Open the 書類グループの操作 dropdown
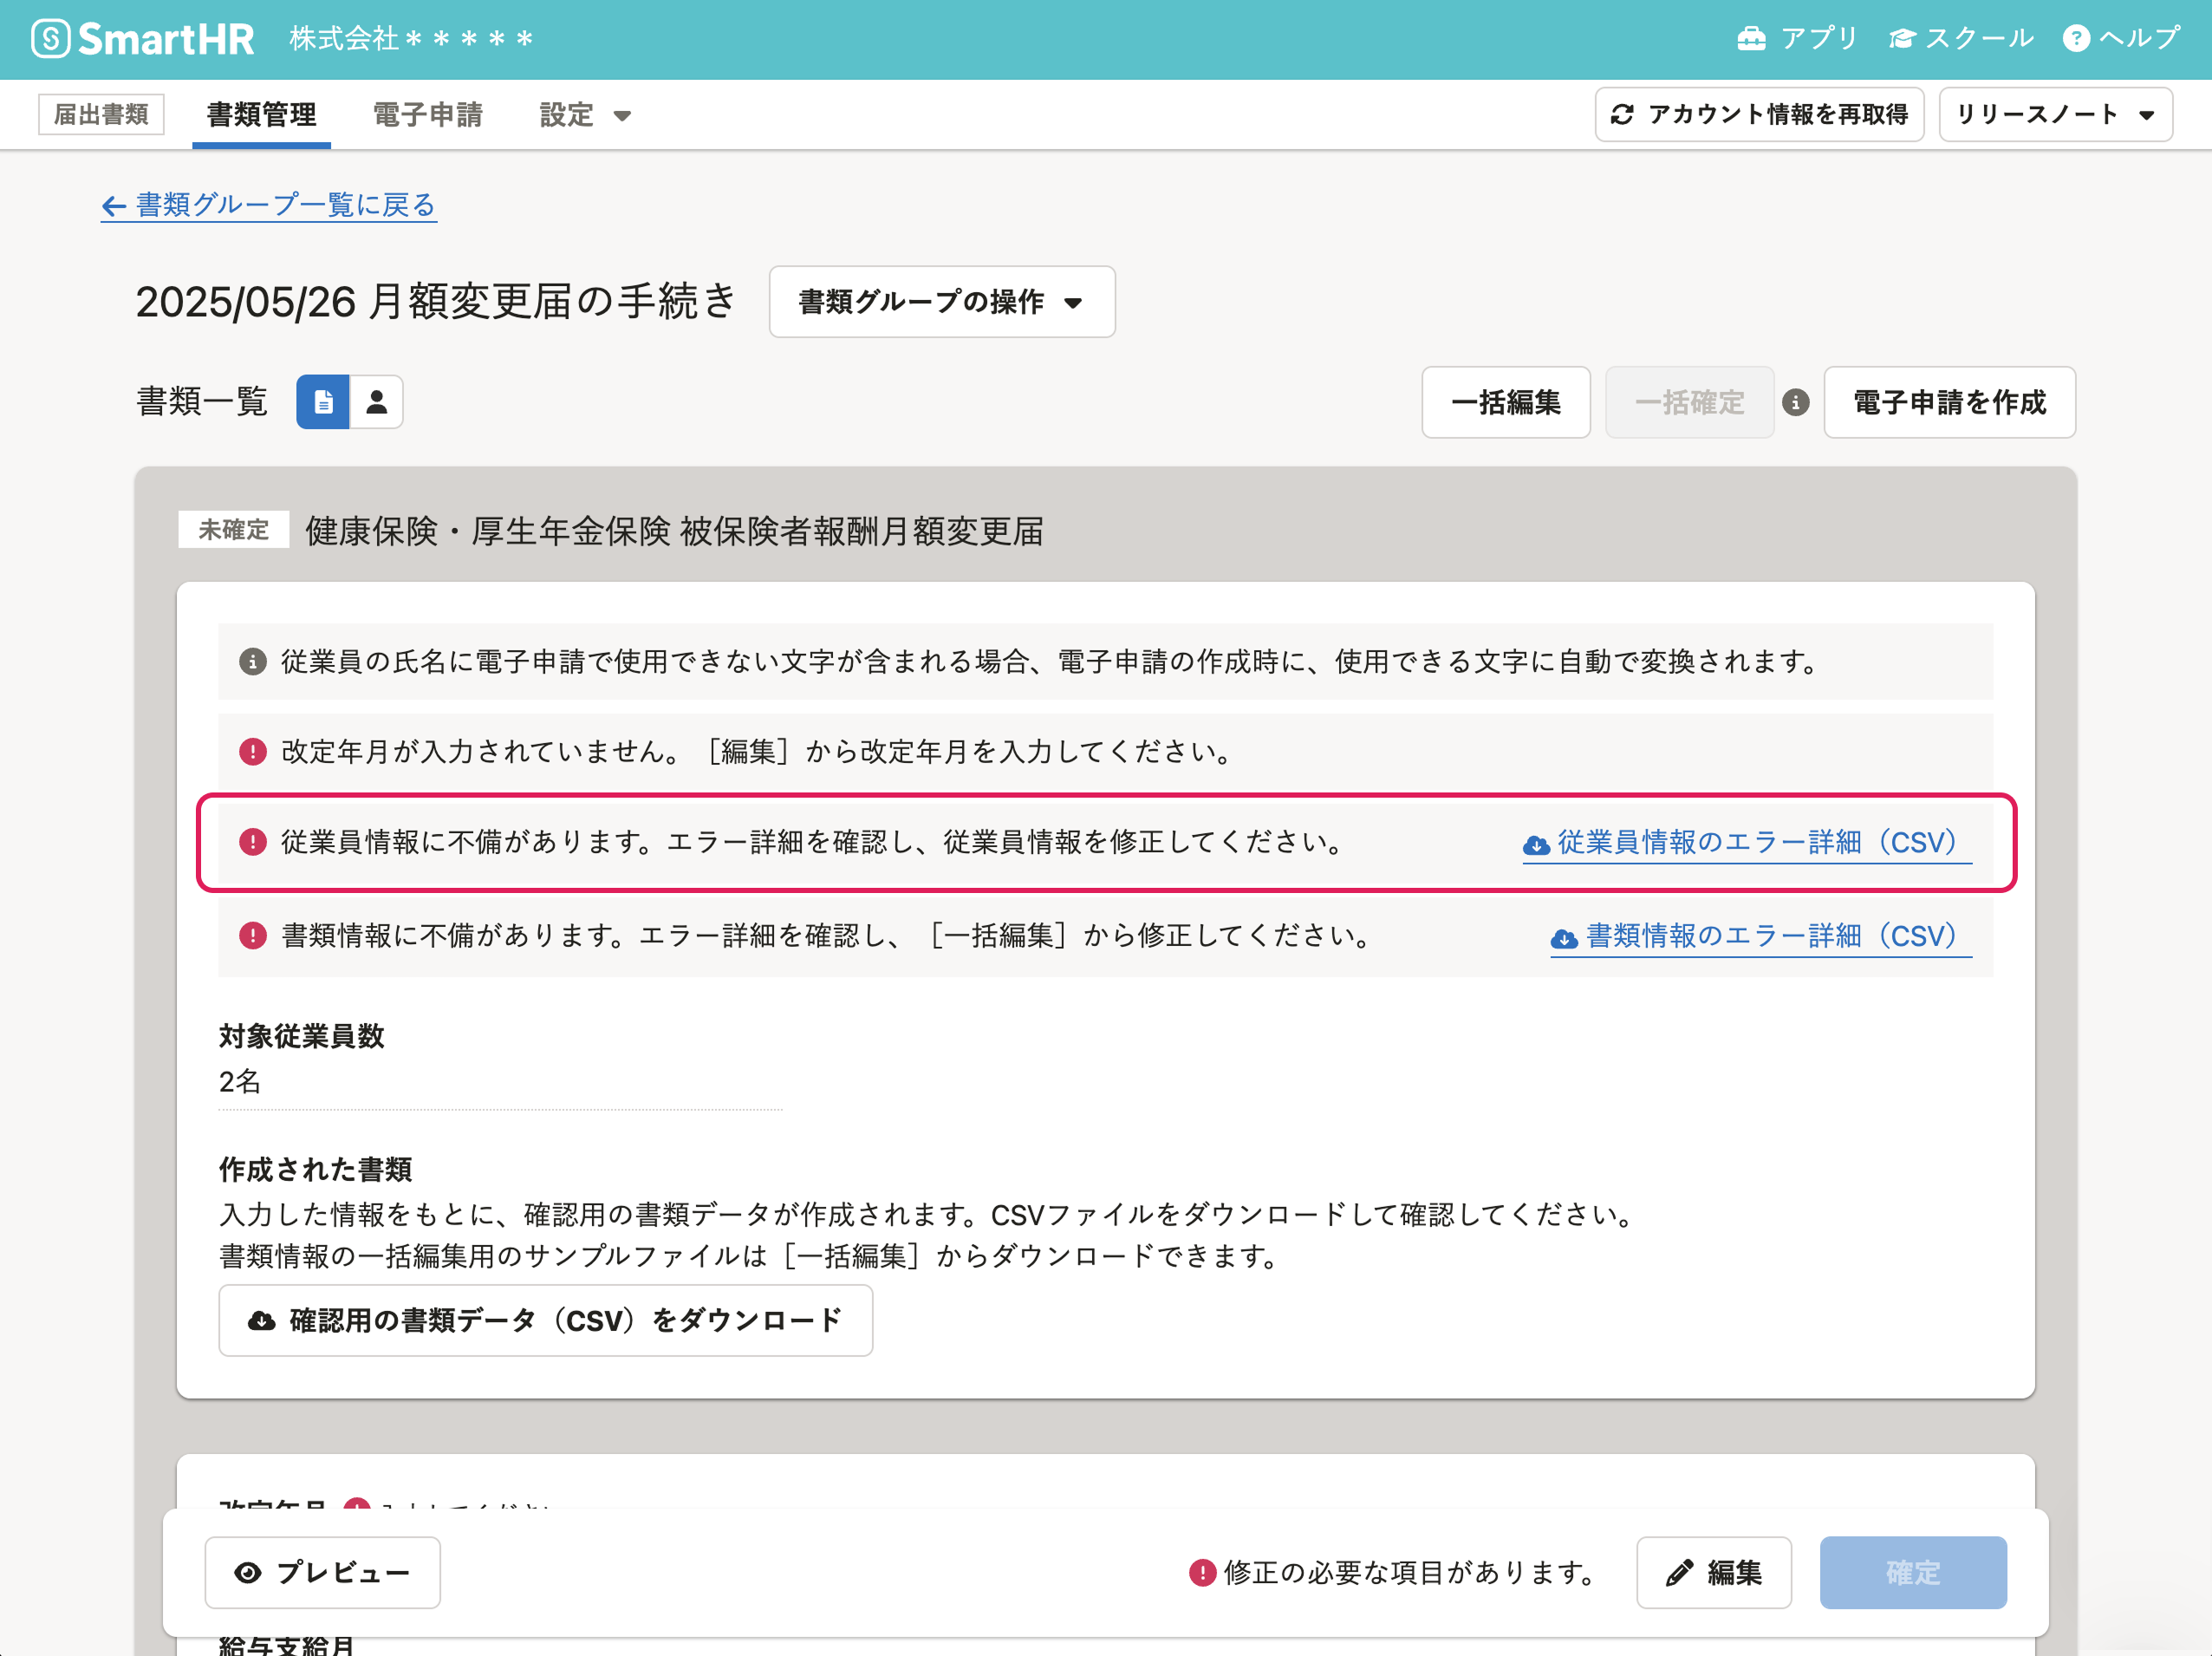 click(942, 301)
